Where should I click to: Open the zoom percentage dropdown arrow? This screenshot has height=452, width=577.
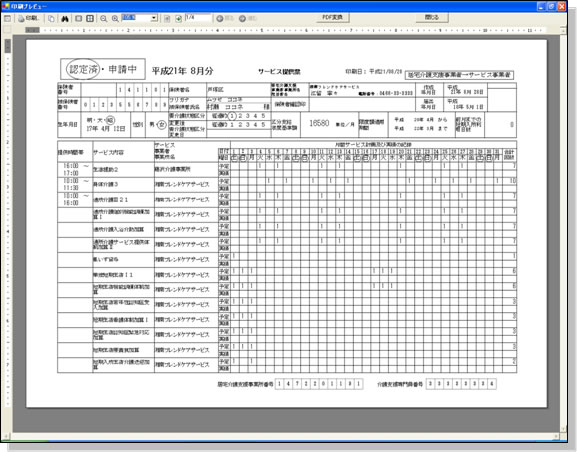pos(155,18)
